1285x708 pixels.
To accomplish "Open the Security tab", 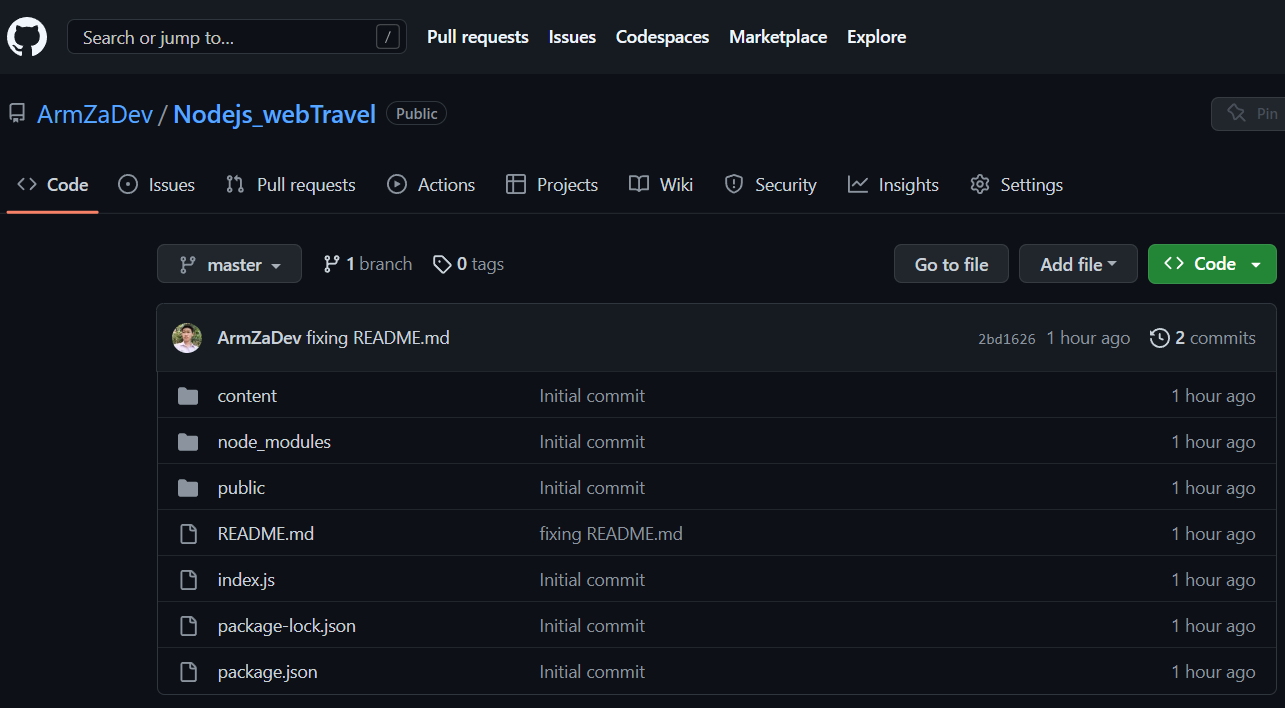I will [x=771, y=184].
